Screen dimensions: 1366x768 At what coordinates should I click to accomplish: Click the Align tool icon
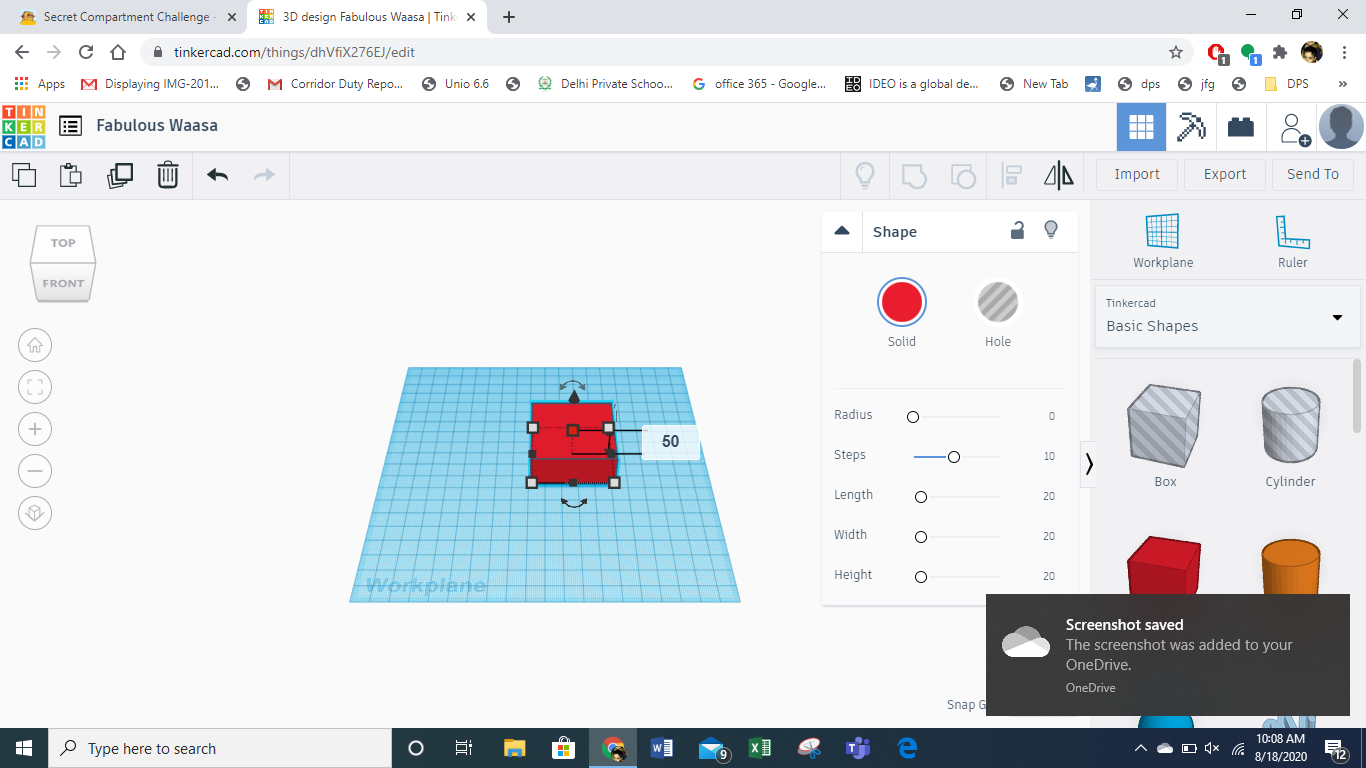pyautogui.click(x=1011, y=176)
